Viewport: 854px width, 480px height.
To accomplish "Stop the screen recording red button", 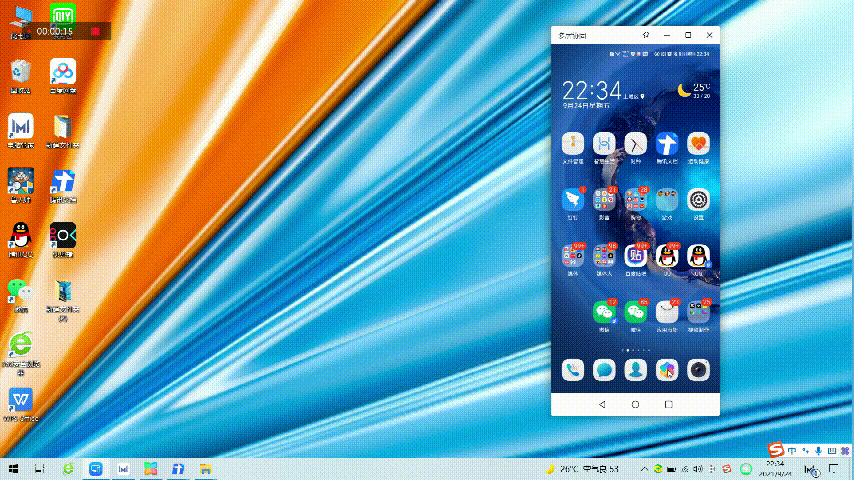I will coord(94,31).
